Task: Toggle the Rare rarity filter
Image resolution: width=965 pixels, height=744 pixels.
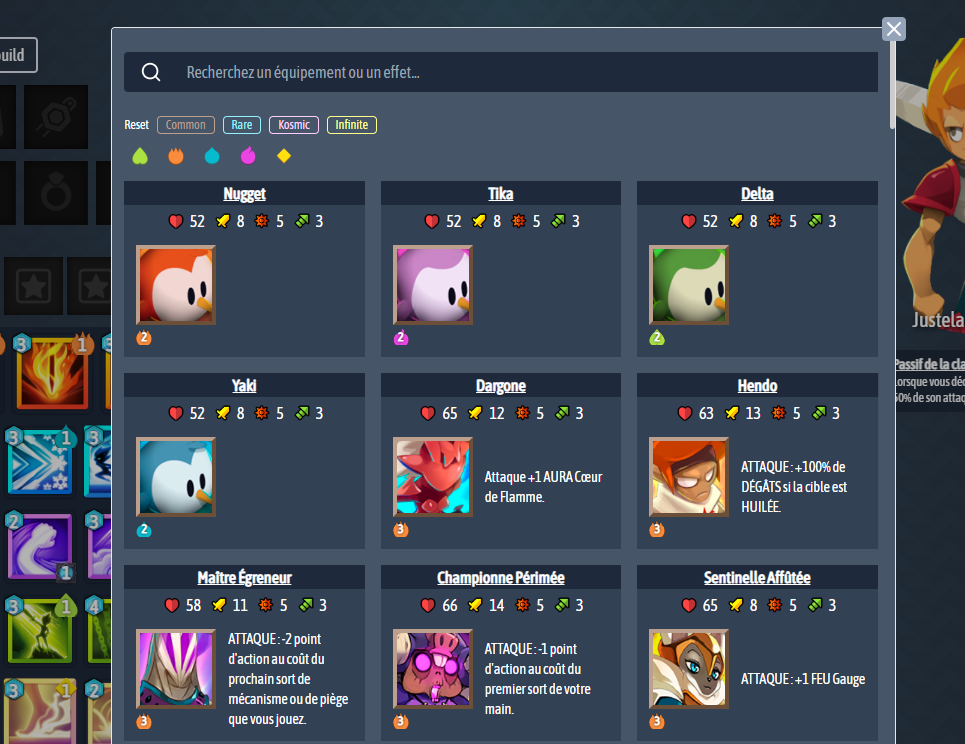Action: [242, 125]
